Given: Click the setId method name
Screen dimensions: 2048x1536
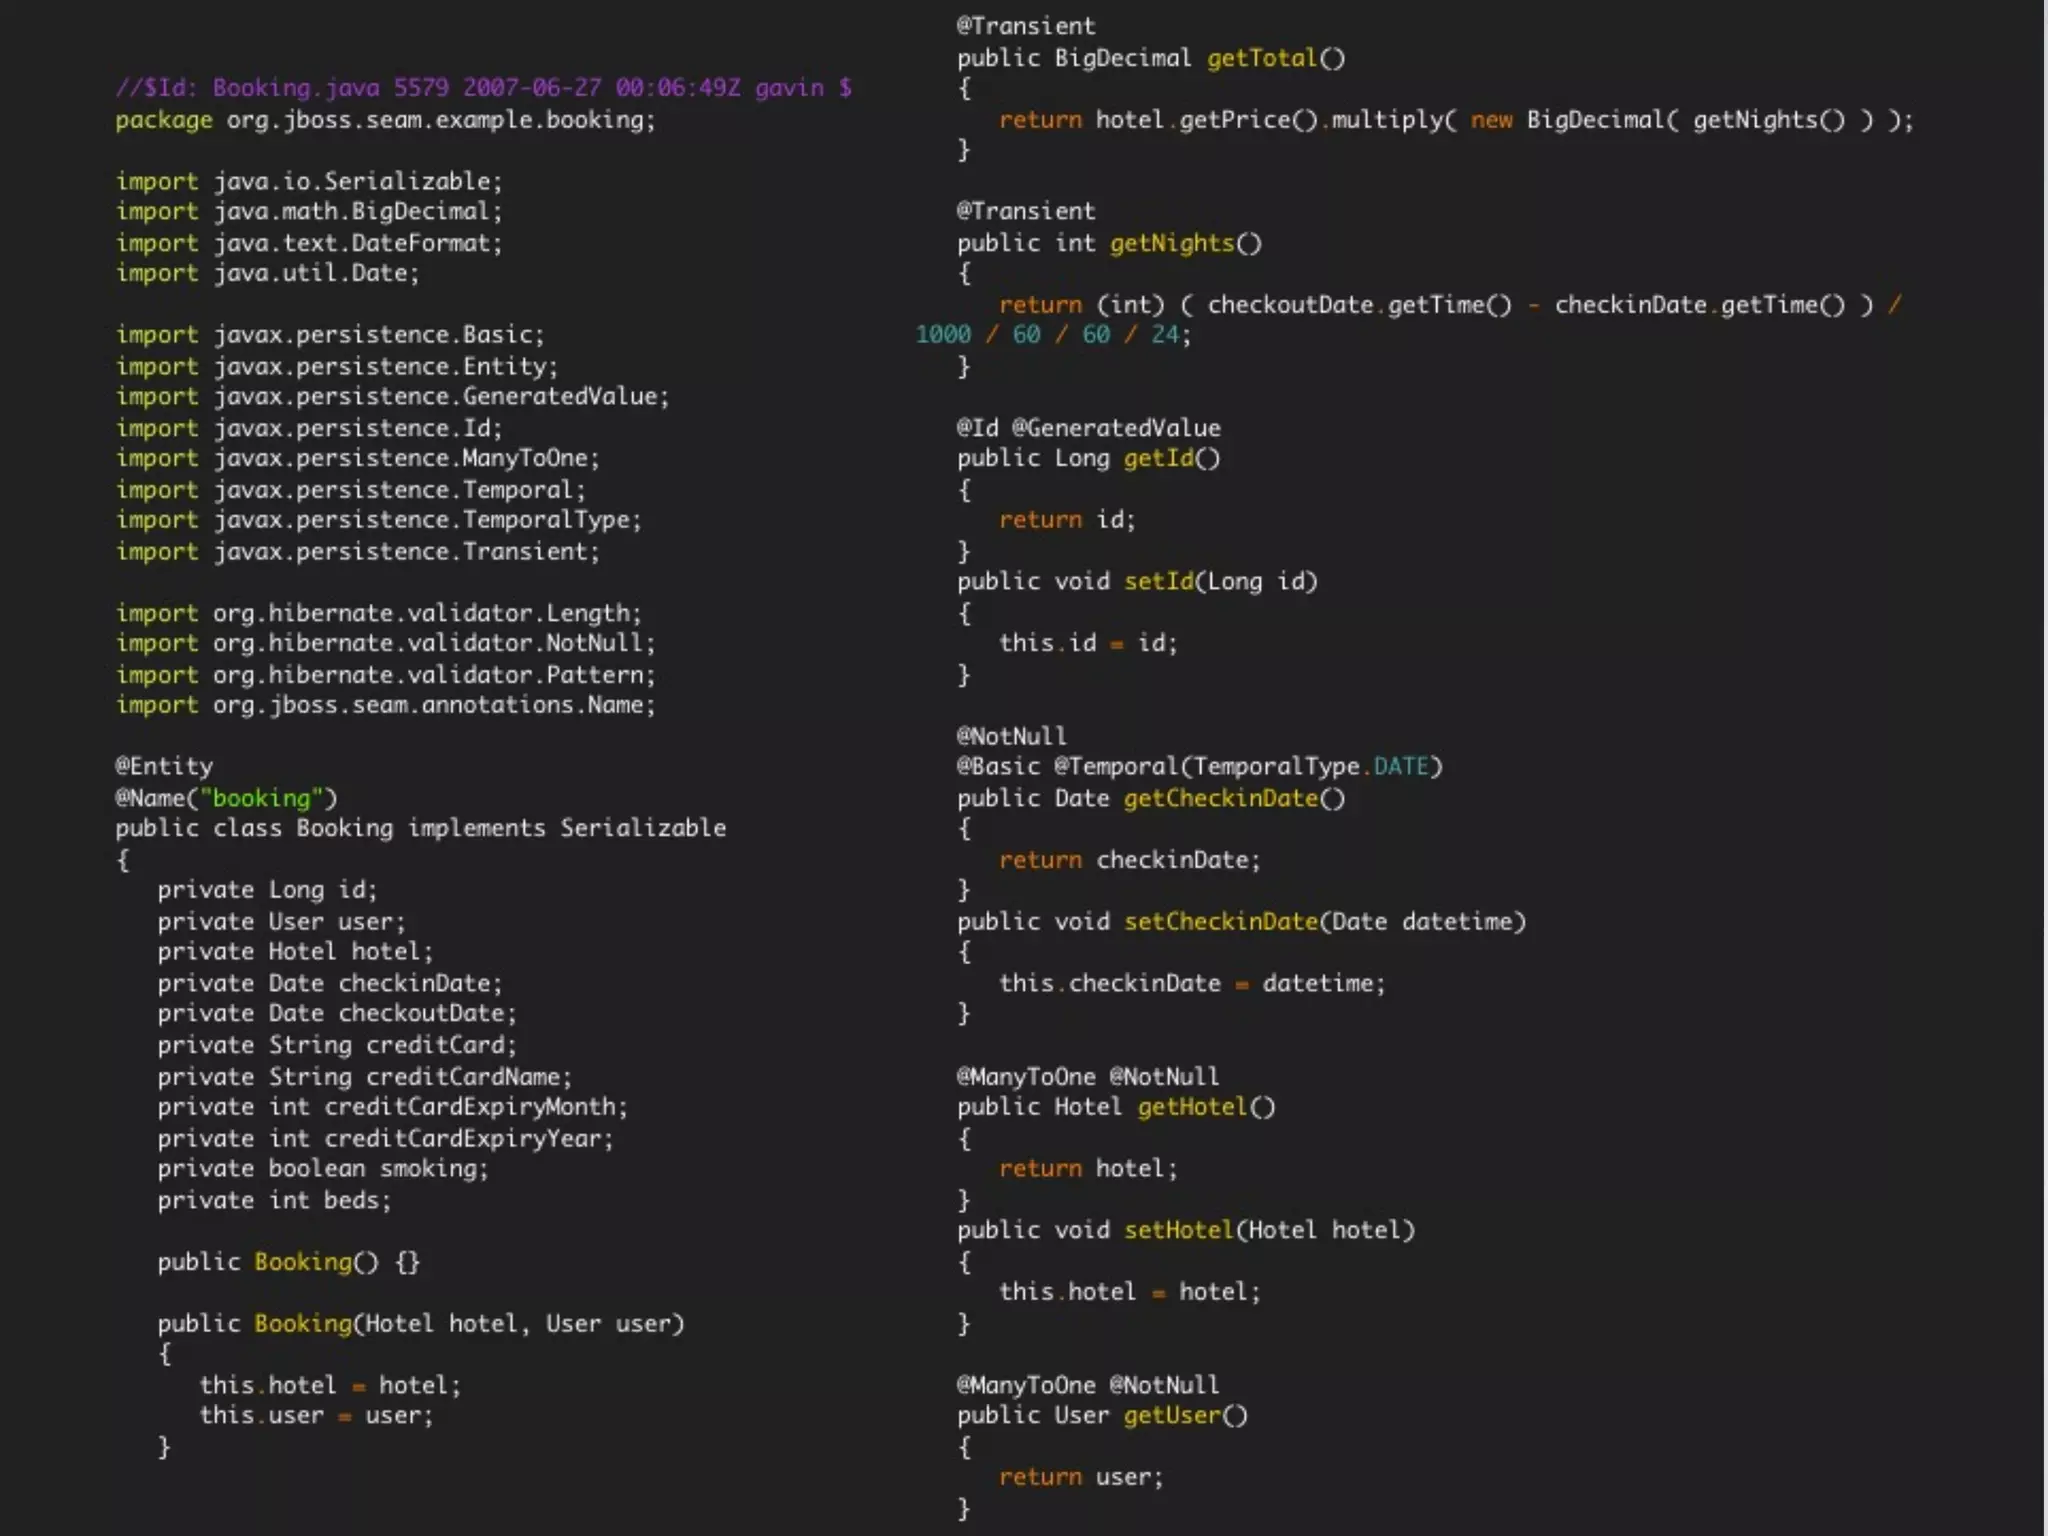Looking at the screenshot, I should coord(1158,581).
